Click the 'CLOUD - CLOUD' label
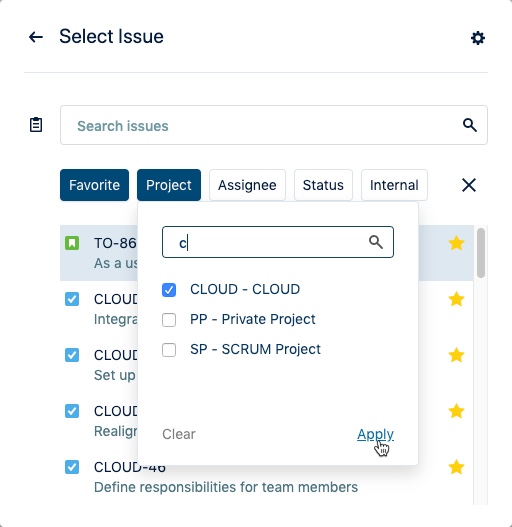The image size is (512, 527). (245, 289)
